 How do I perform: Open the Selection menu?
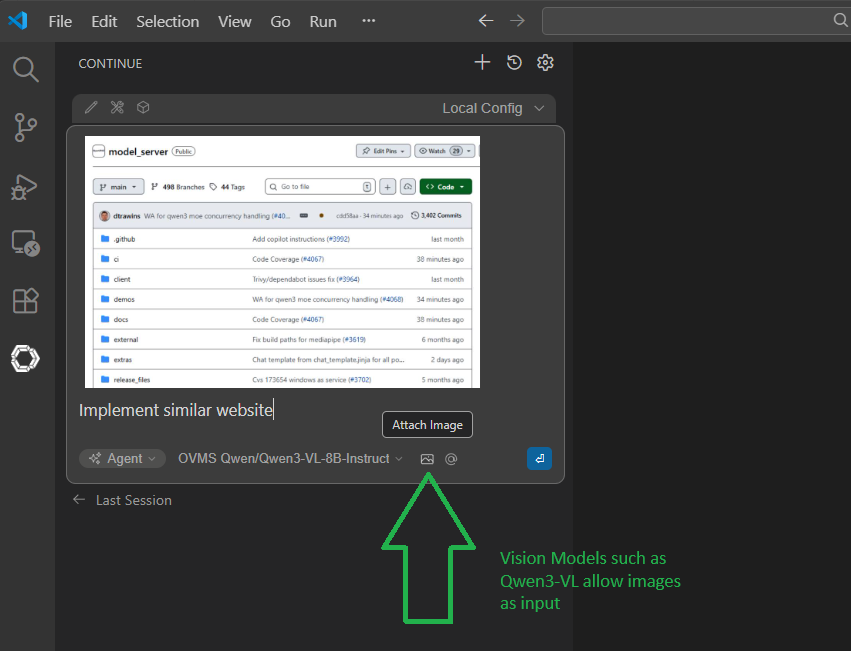[167, 21]
